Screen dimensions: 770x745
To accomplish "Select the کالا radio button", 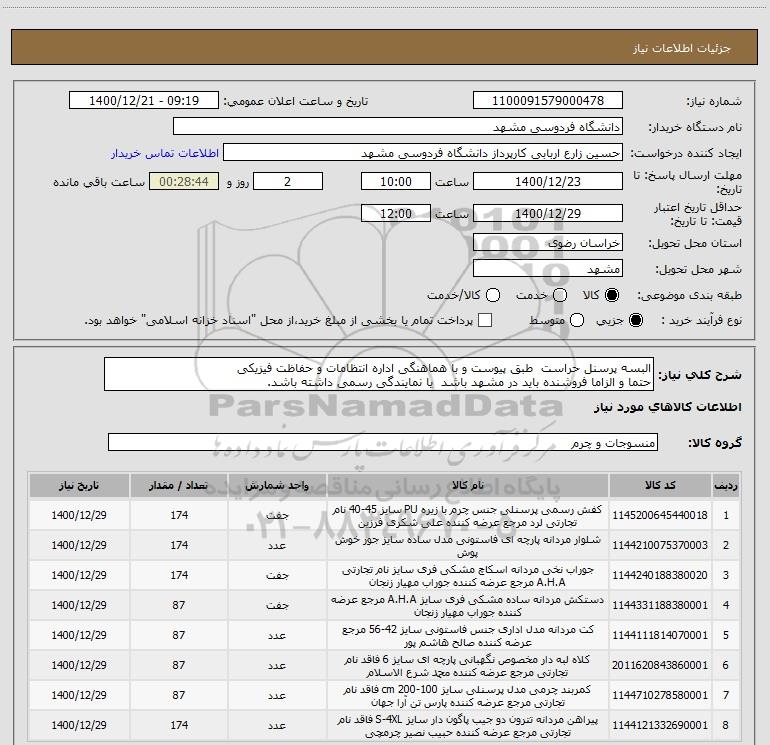I will (612, 295).
